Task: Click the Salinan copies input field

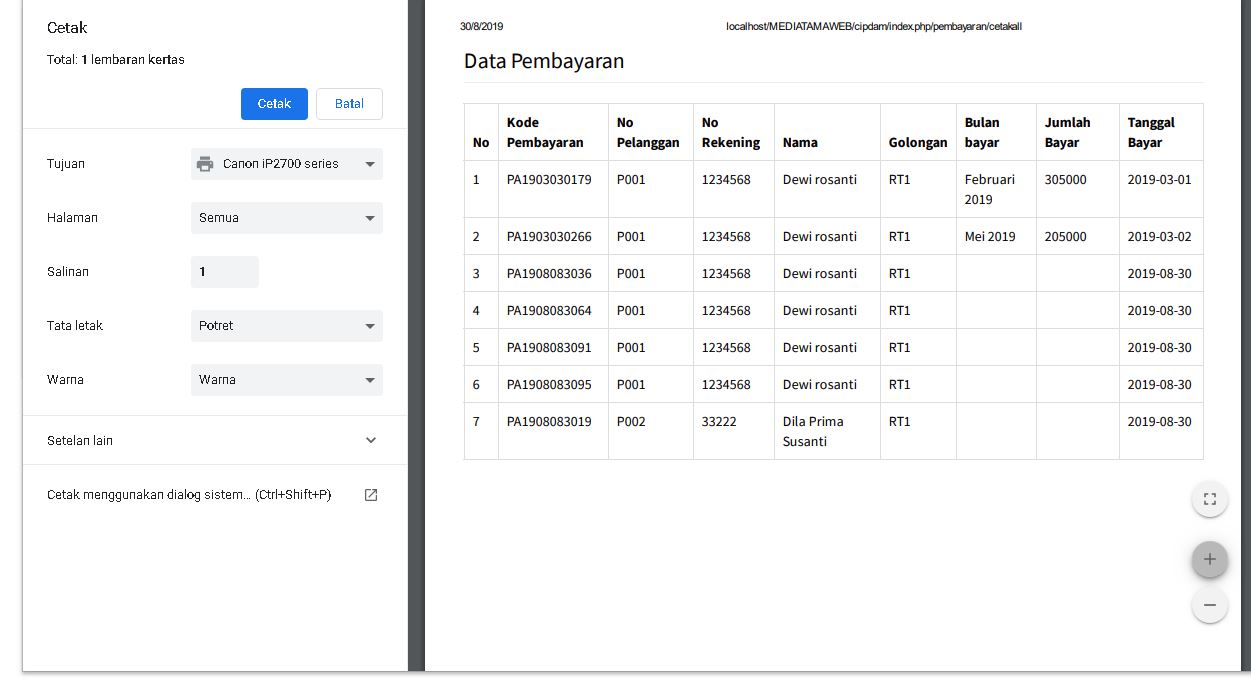Action: [x=225, y=272]
